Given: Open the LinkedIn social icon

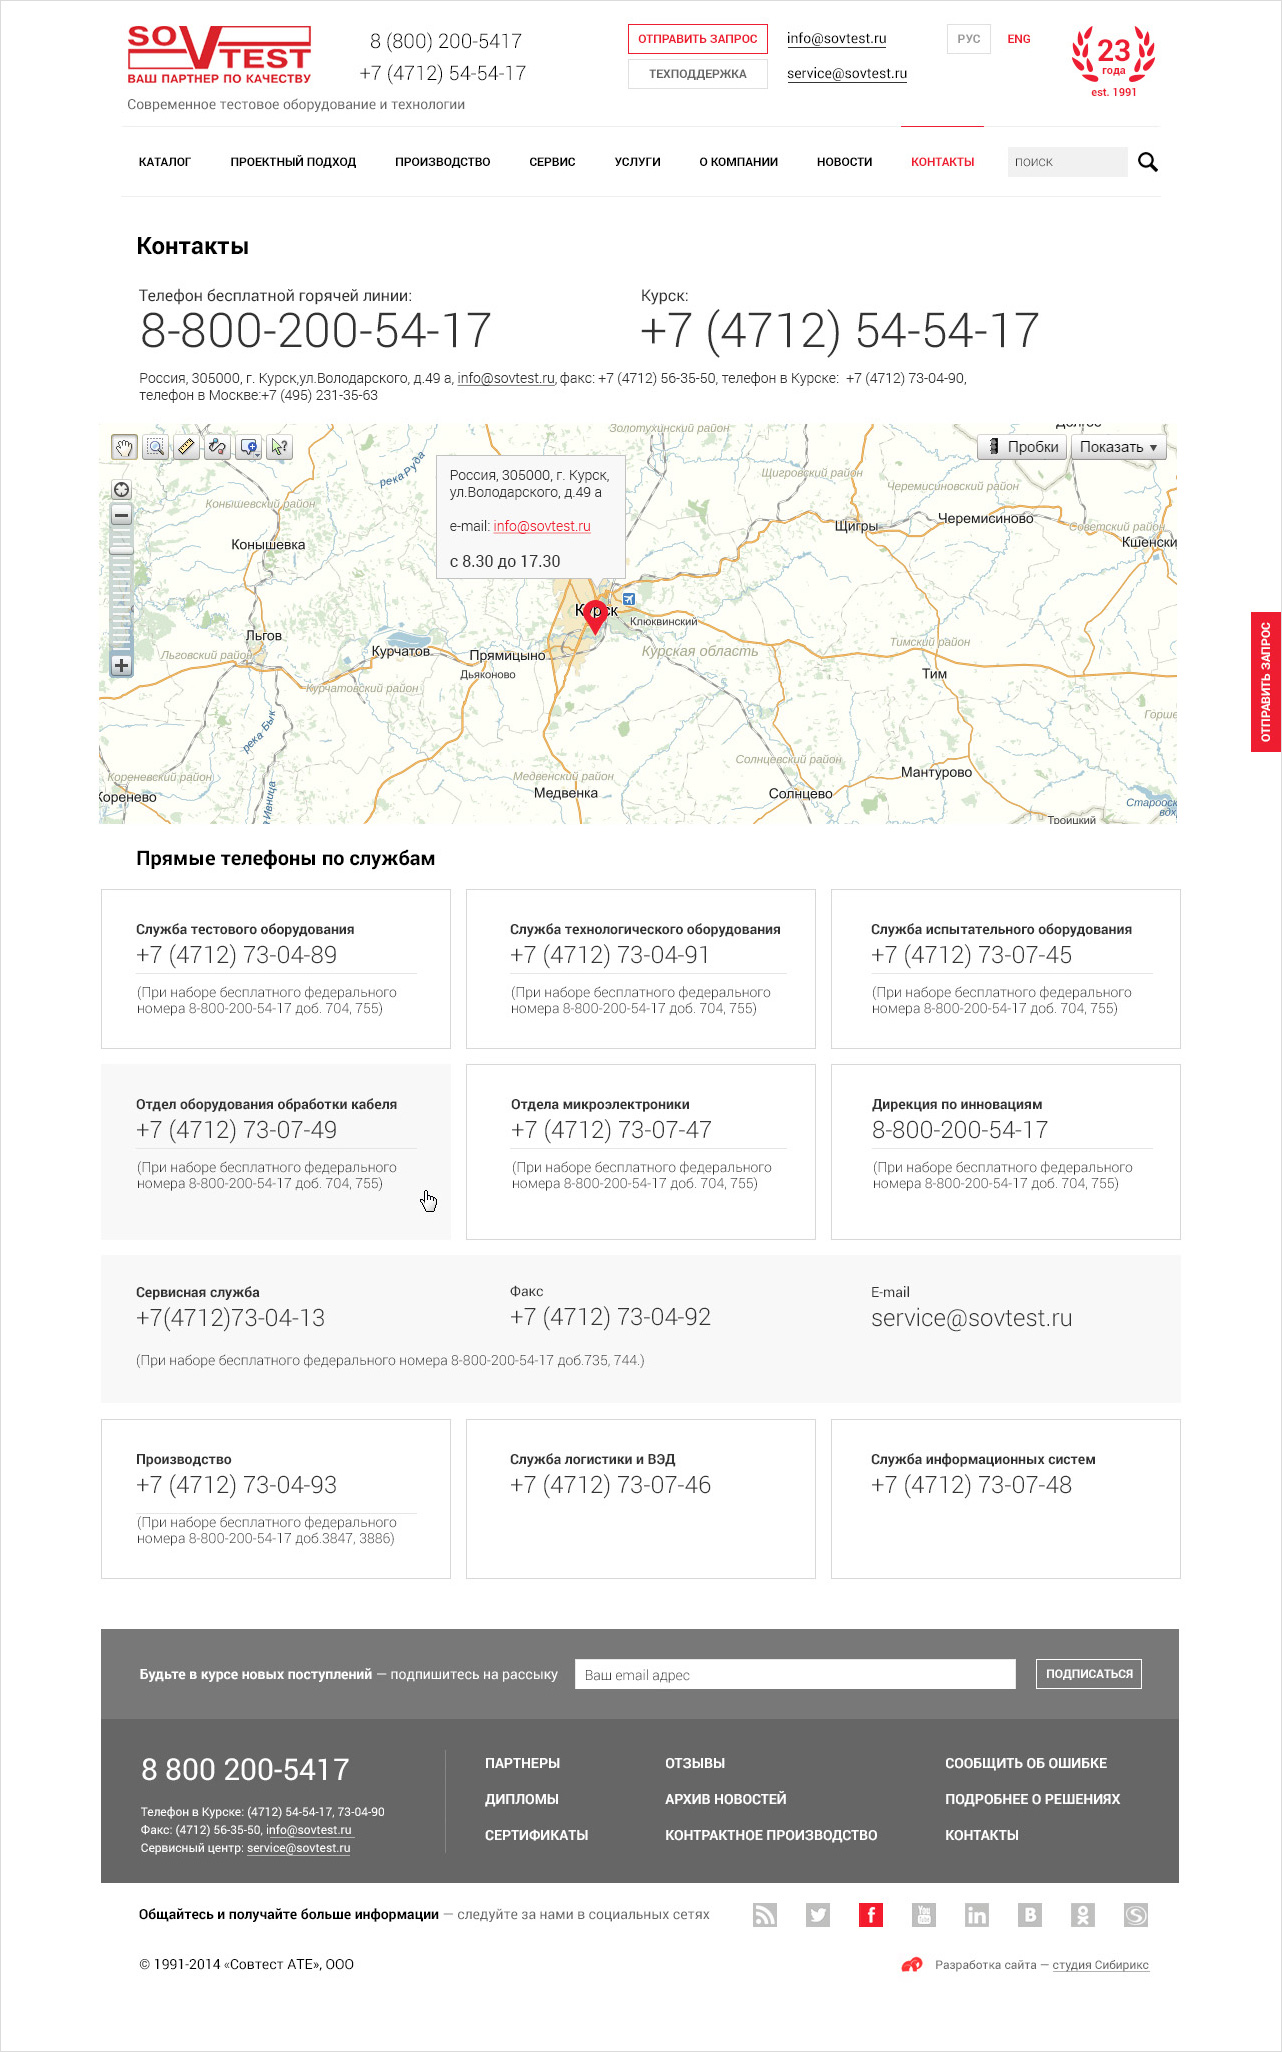Looking at the screenshot, I should (x=977, y=1914).
